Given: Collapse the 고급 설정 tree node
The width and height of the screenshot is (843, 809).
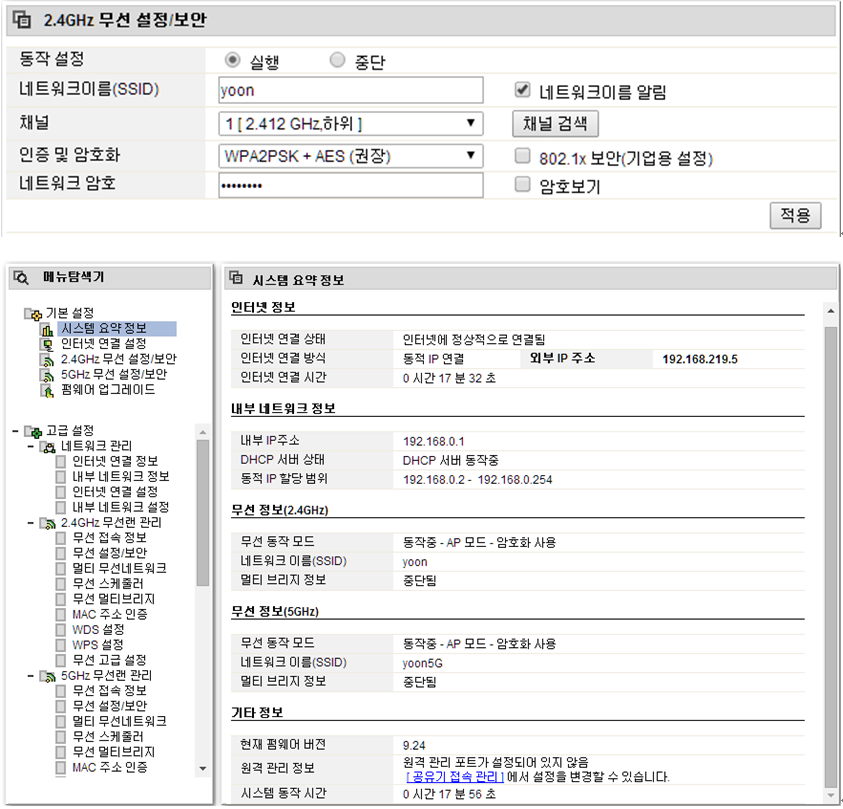Looking at the screenshot, I should (x=16, y=431).
